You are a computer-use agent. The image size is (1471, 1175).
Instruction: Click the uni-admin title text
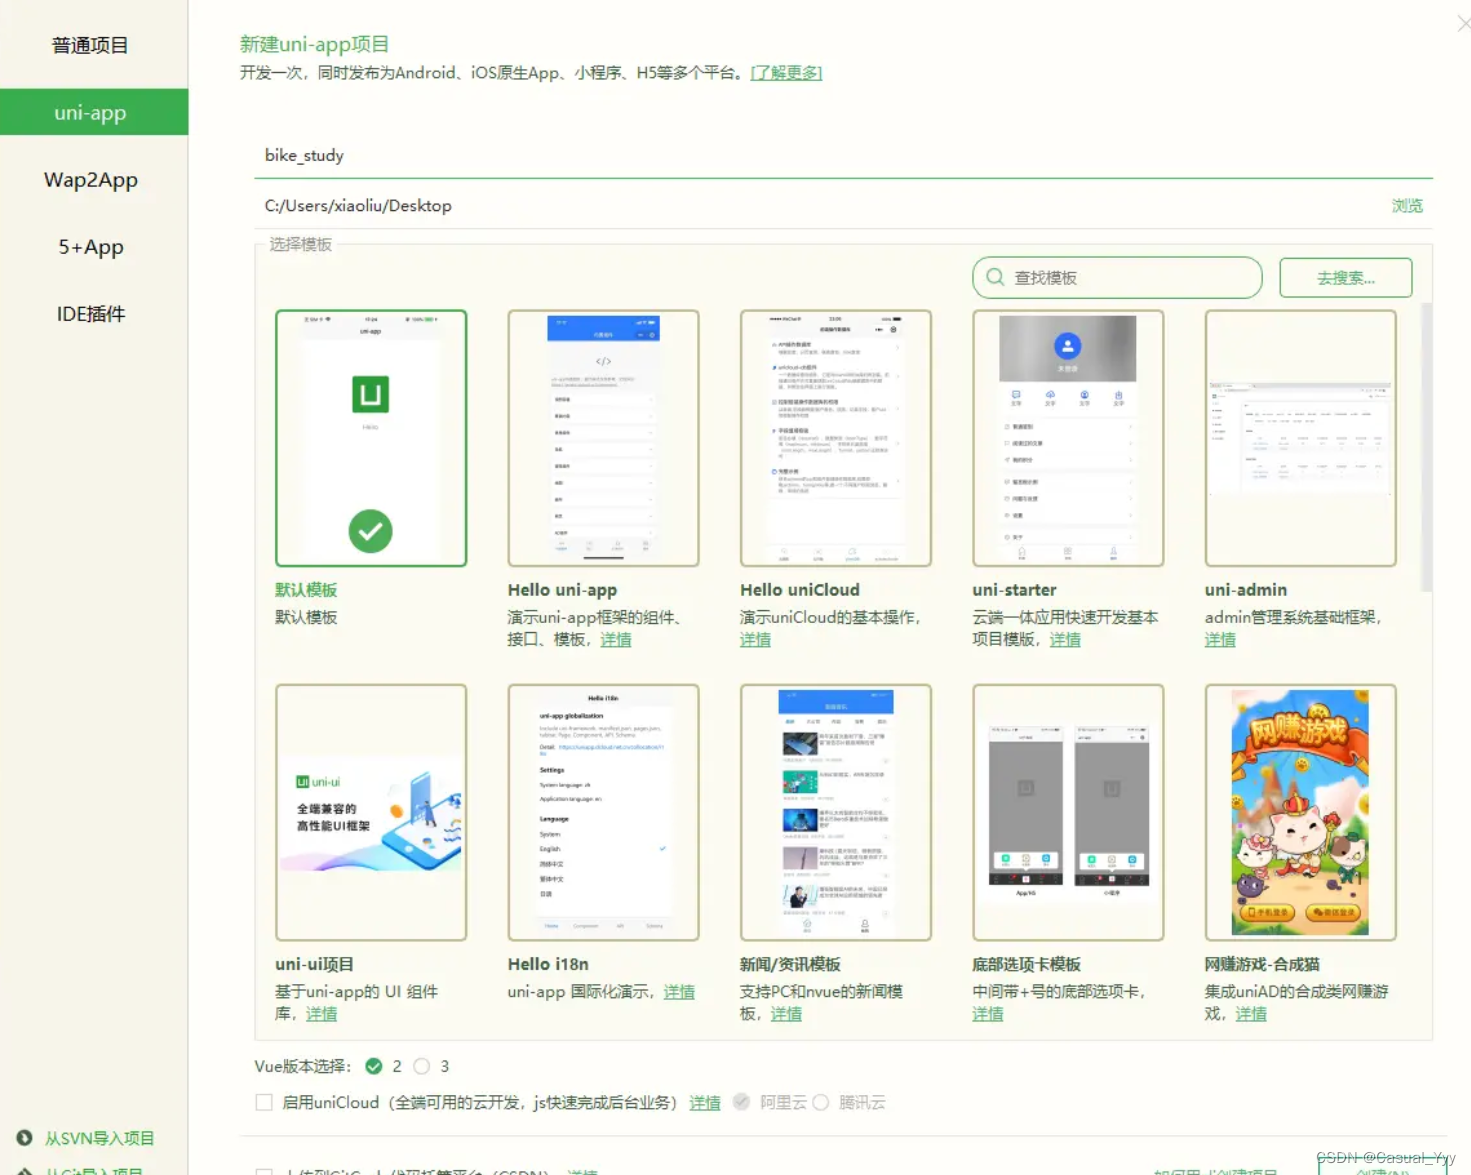click(1246, 590)
